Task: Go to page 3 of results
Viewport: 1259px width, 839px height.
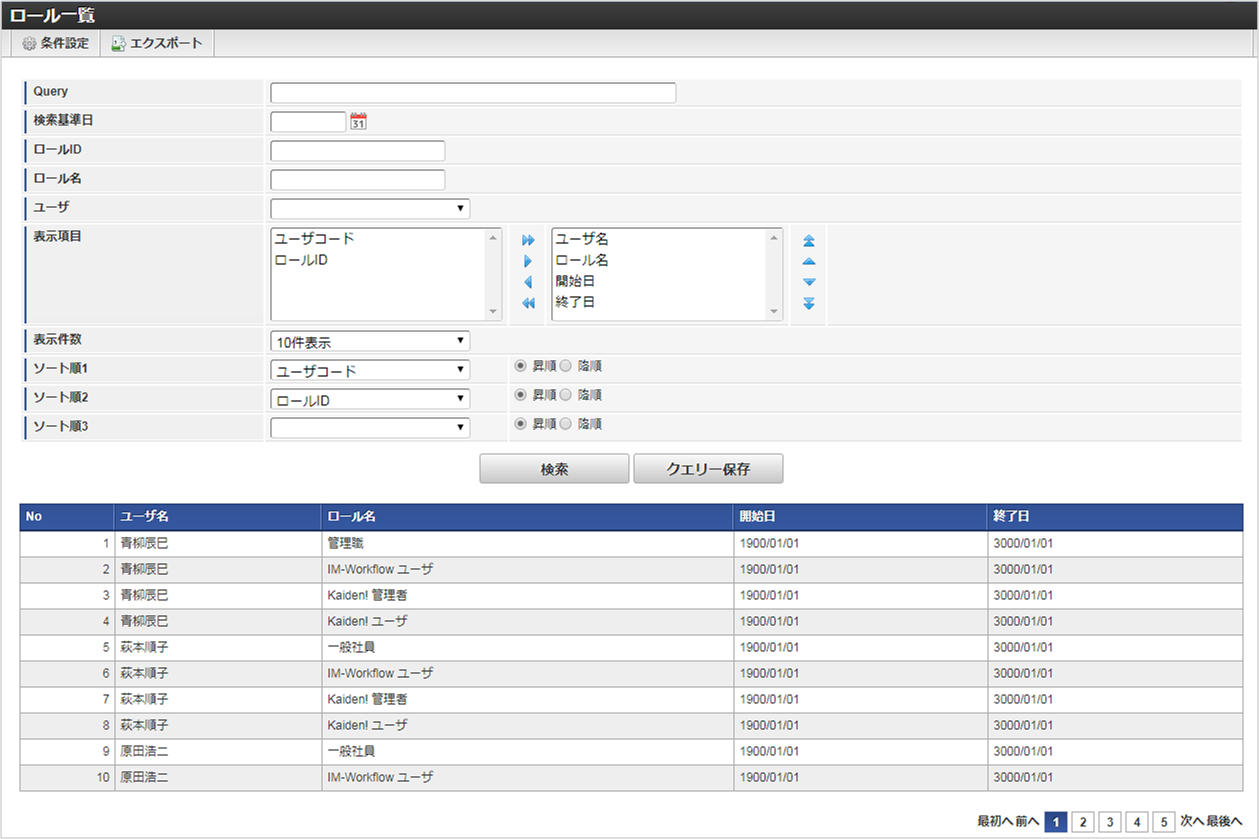Action: pos(1110,822)
